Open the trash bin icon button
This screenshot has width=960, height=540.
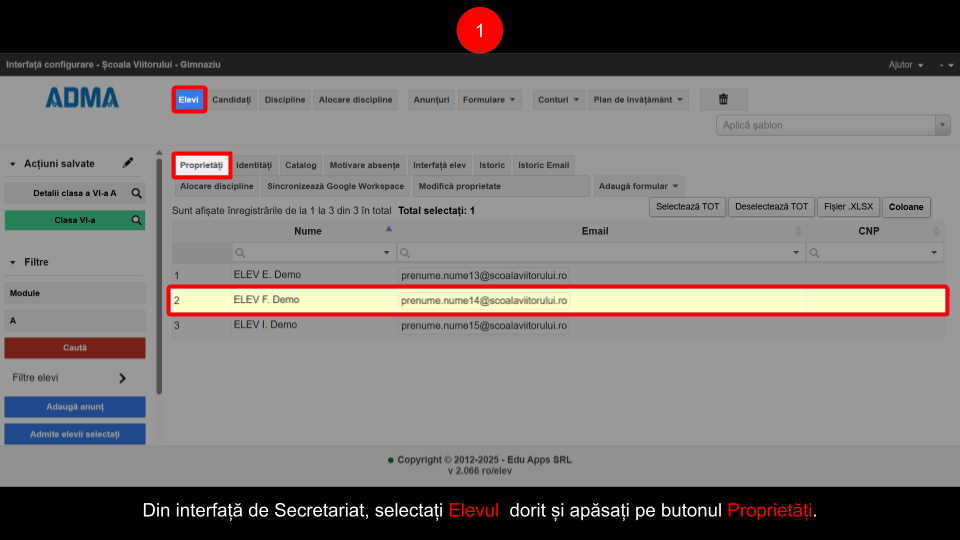click(723, 99)
